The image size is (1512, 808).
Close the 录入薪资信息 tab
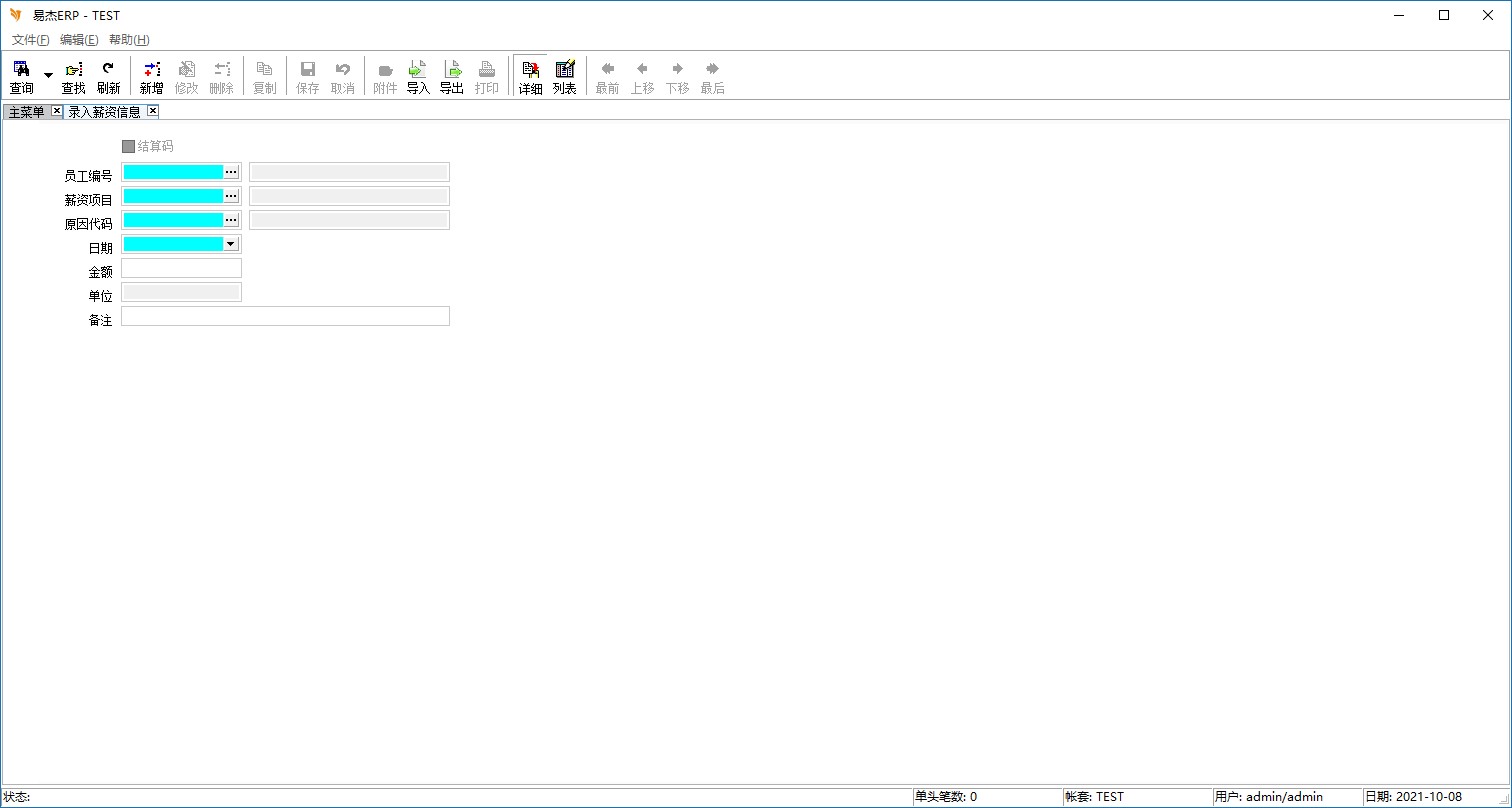152,111
